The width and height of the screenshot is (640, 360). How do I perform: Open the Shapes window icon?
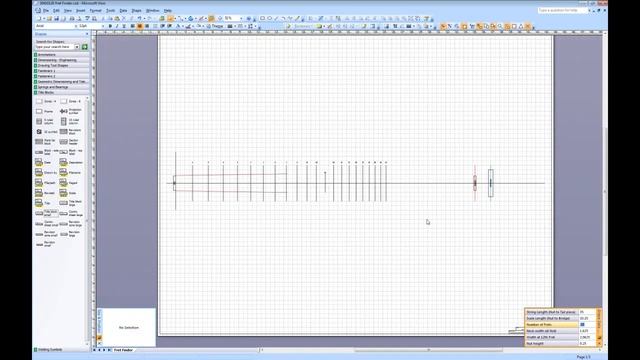(162, 18)
